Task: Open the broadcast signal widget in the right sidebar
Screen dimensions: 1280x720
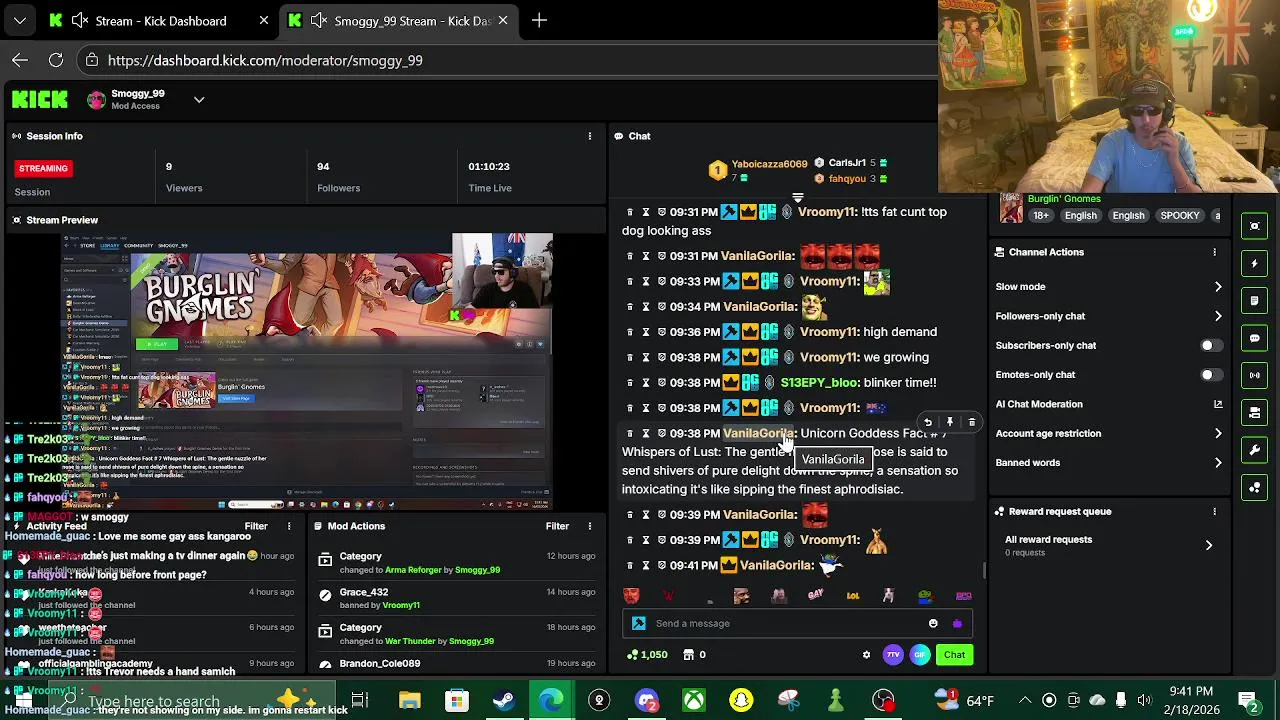Action: pos(1255,375)
